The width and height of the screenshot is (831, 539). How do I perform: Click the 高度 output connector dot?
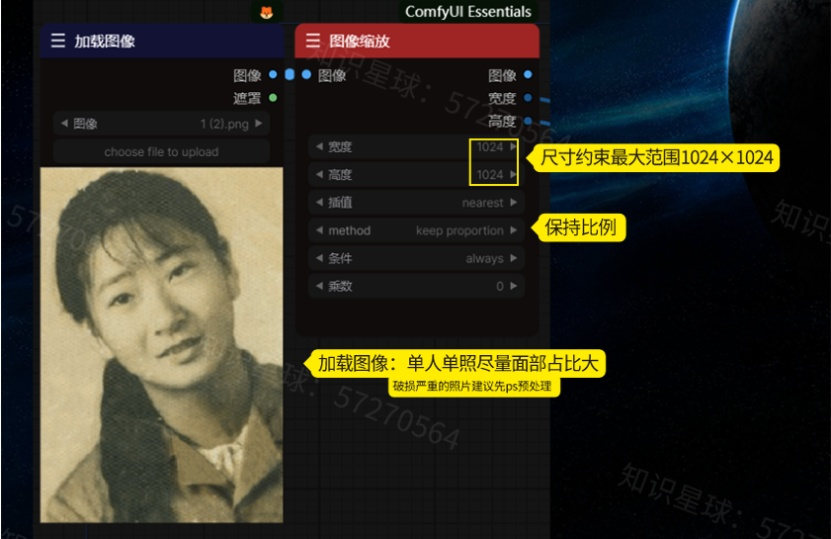point(527,121)
